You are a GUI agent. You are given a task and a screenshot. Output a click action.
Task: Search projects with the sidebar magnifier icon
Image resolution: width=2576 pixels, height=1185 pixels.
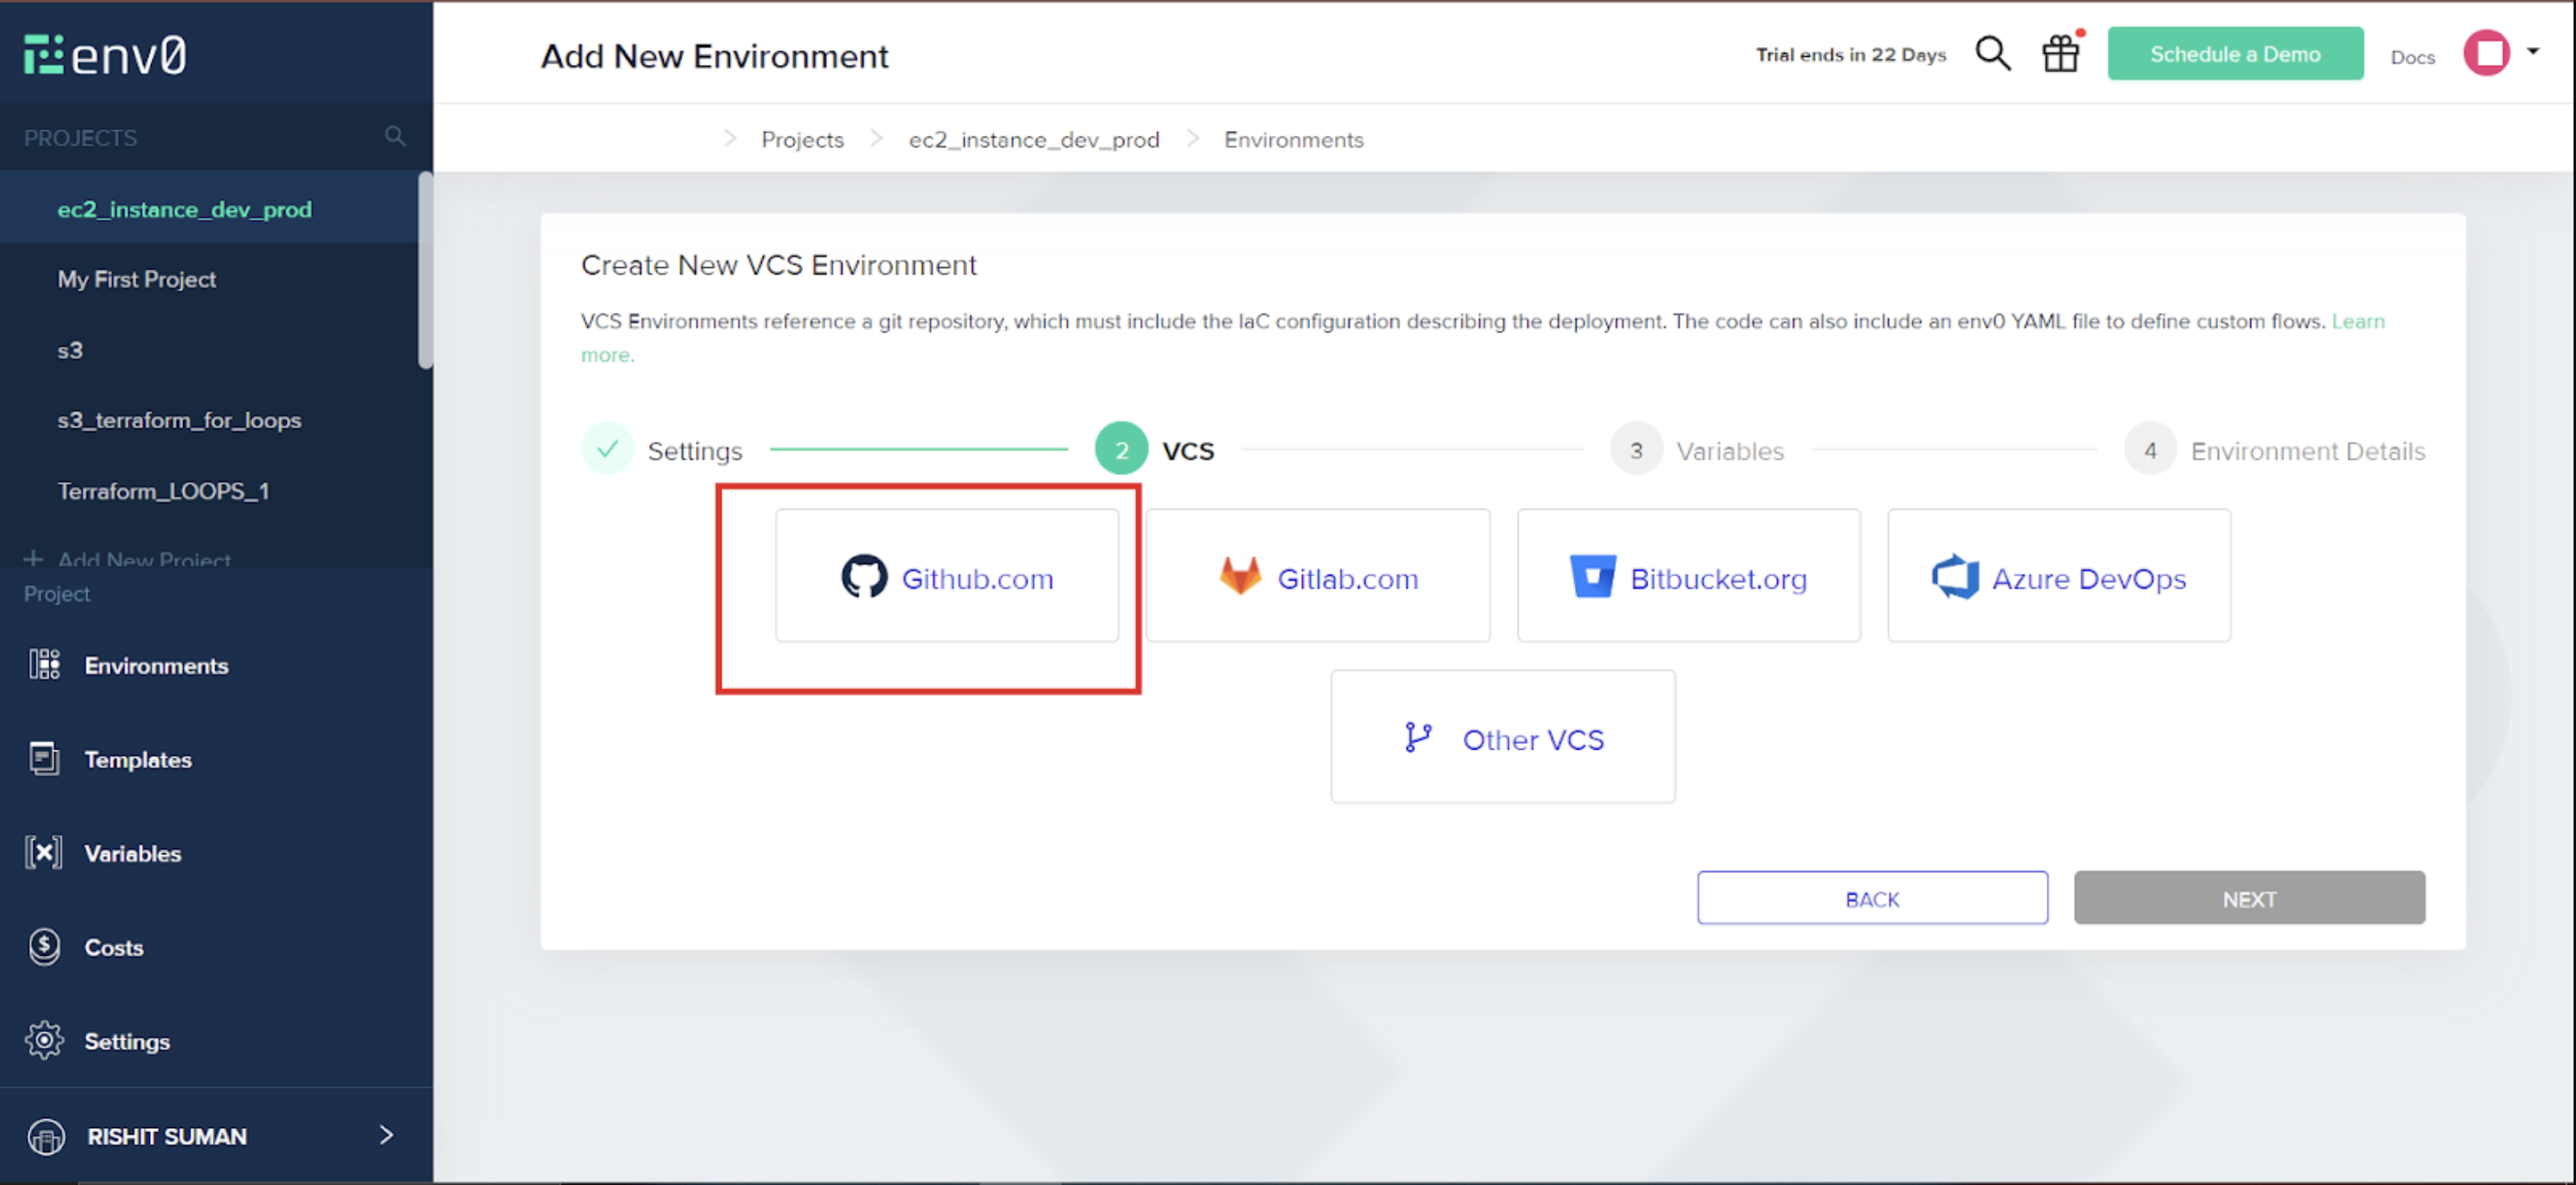pos(395,136)
